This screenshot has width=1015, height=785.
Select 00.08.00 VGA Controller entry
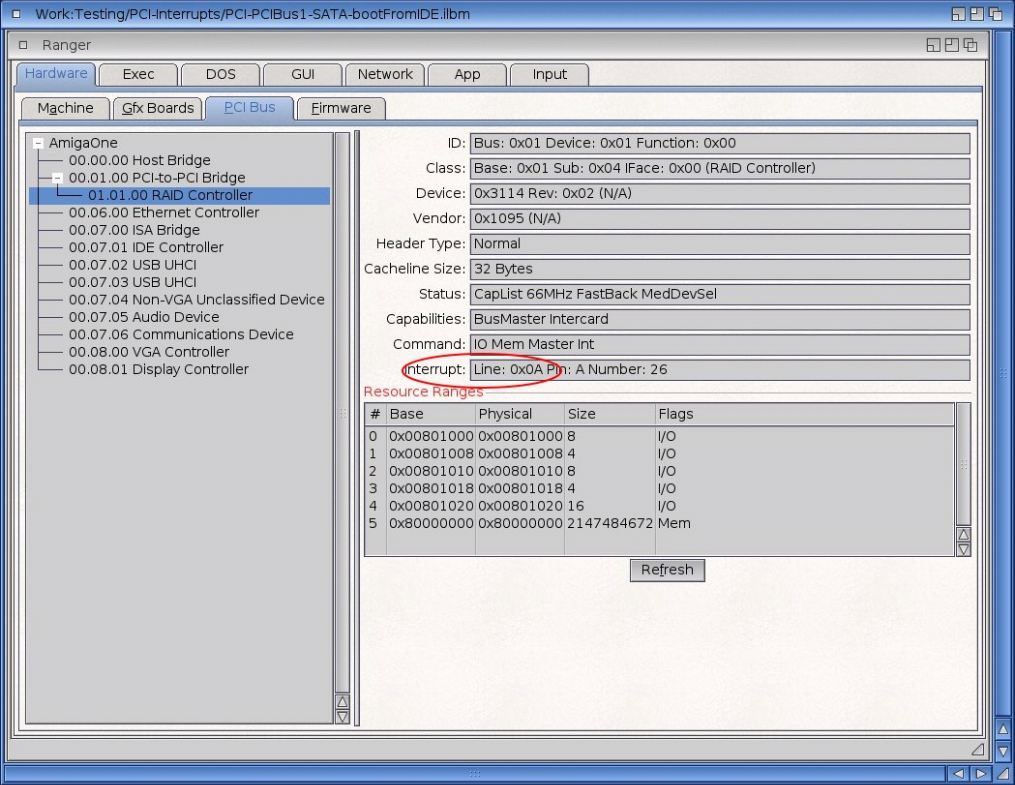(150, 352)
